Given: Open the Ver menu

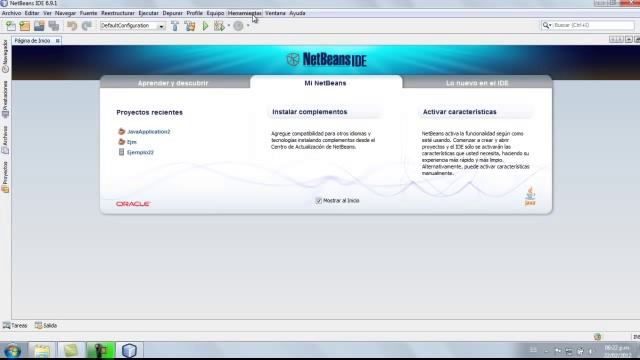Looking at the screenshot, I should coord(47,13).
